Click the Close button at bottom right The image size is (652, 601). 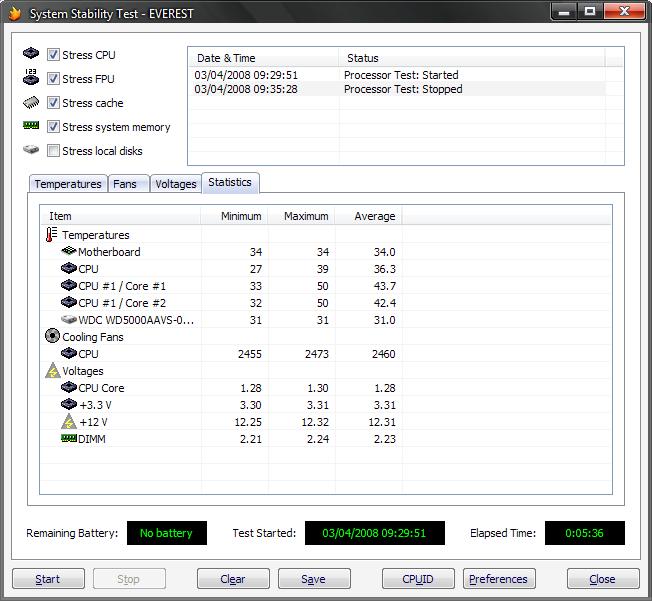[603, 579]
